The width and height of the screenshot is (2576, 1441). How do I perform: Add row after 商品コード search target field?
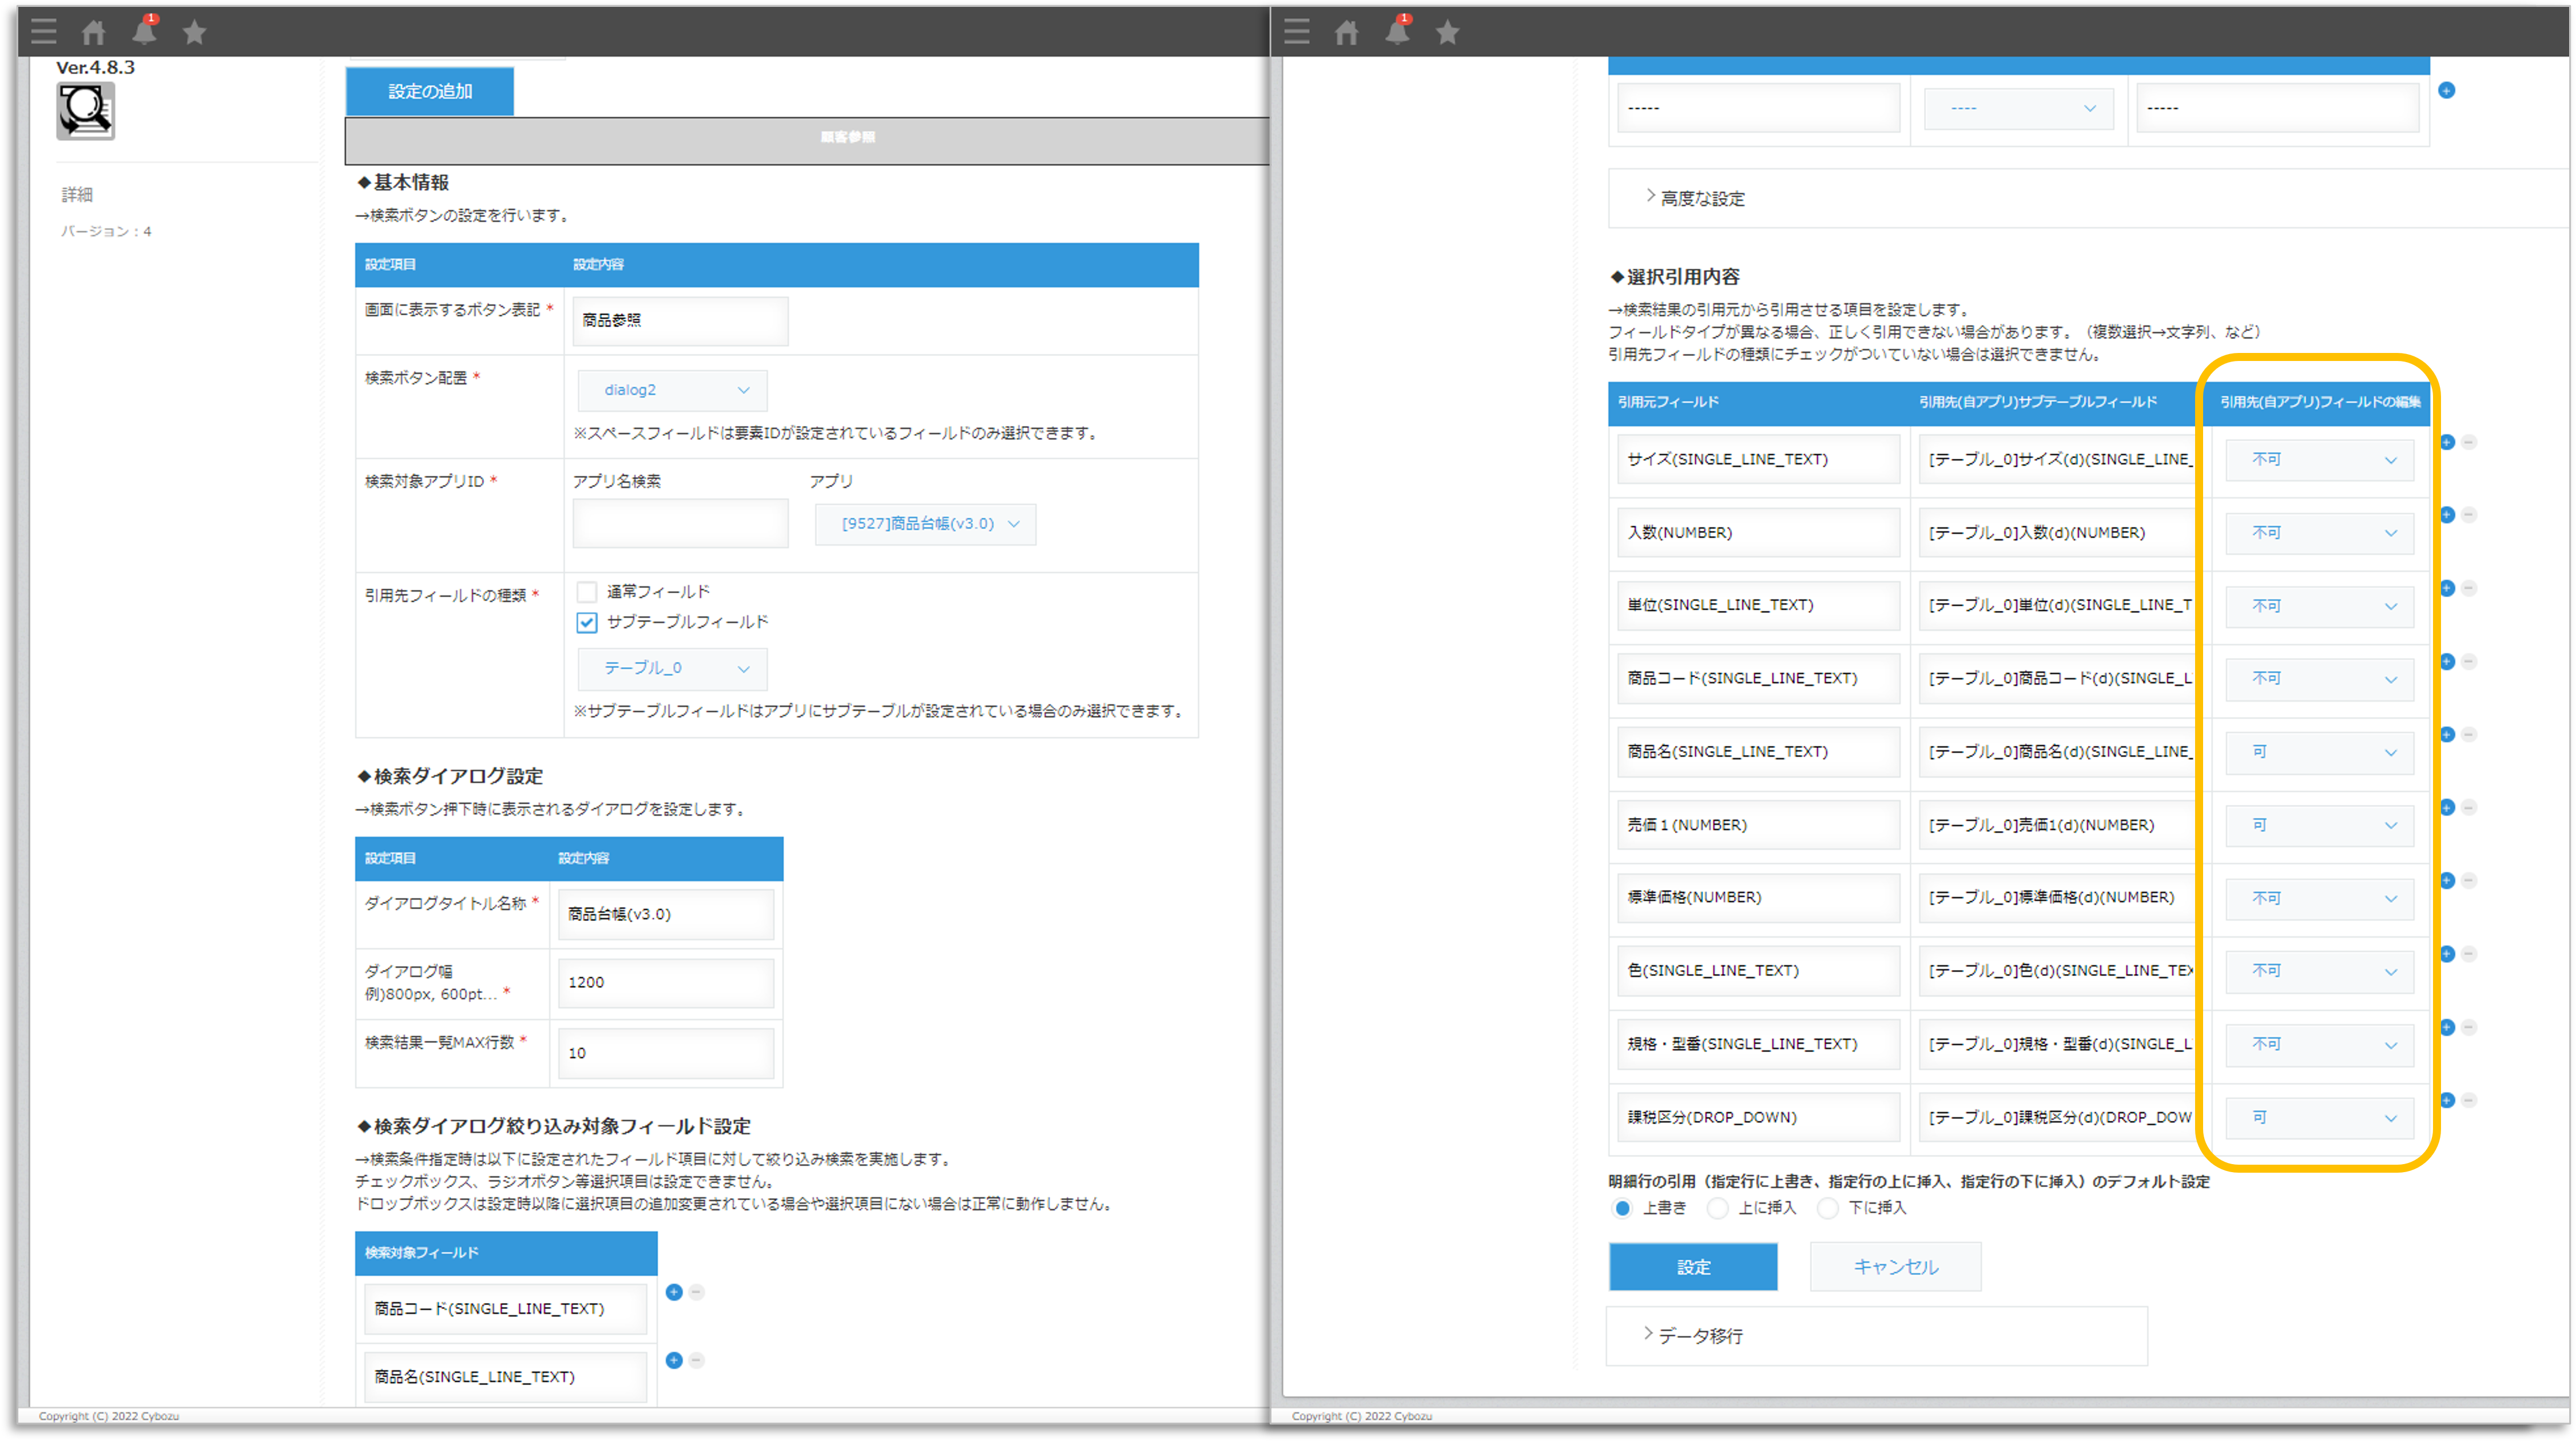pos(674,1292)
